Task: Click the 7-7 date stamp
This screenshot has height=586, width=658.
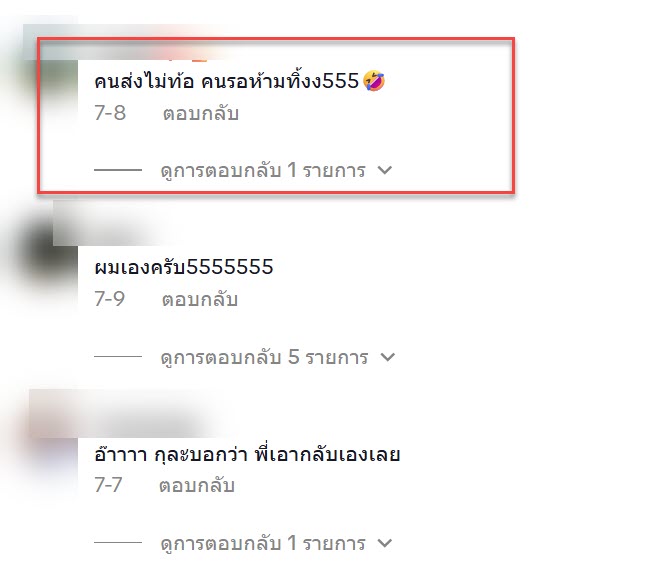Action: [108, 485]
